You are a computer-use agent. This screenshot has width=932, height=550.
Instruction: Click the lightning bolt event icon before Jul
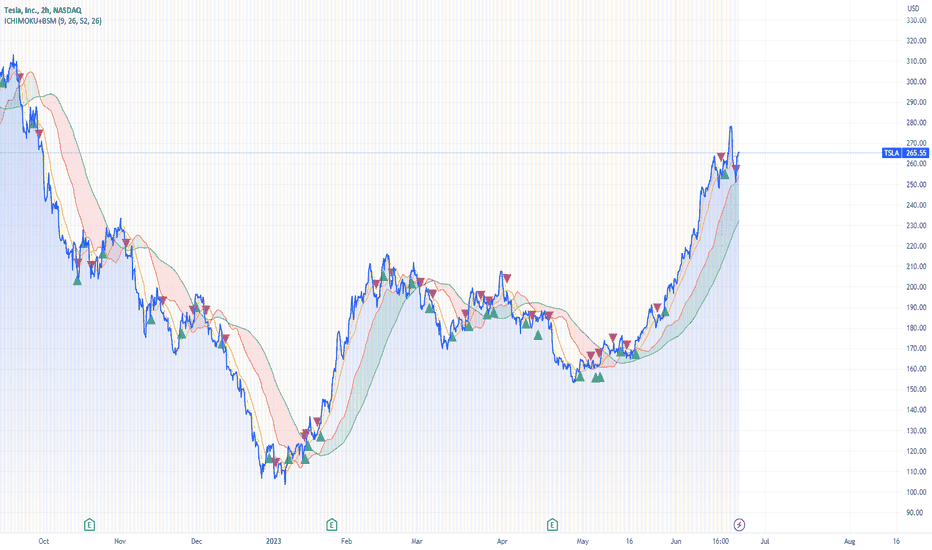click(x=739, y=524)
